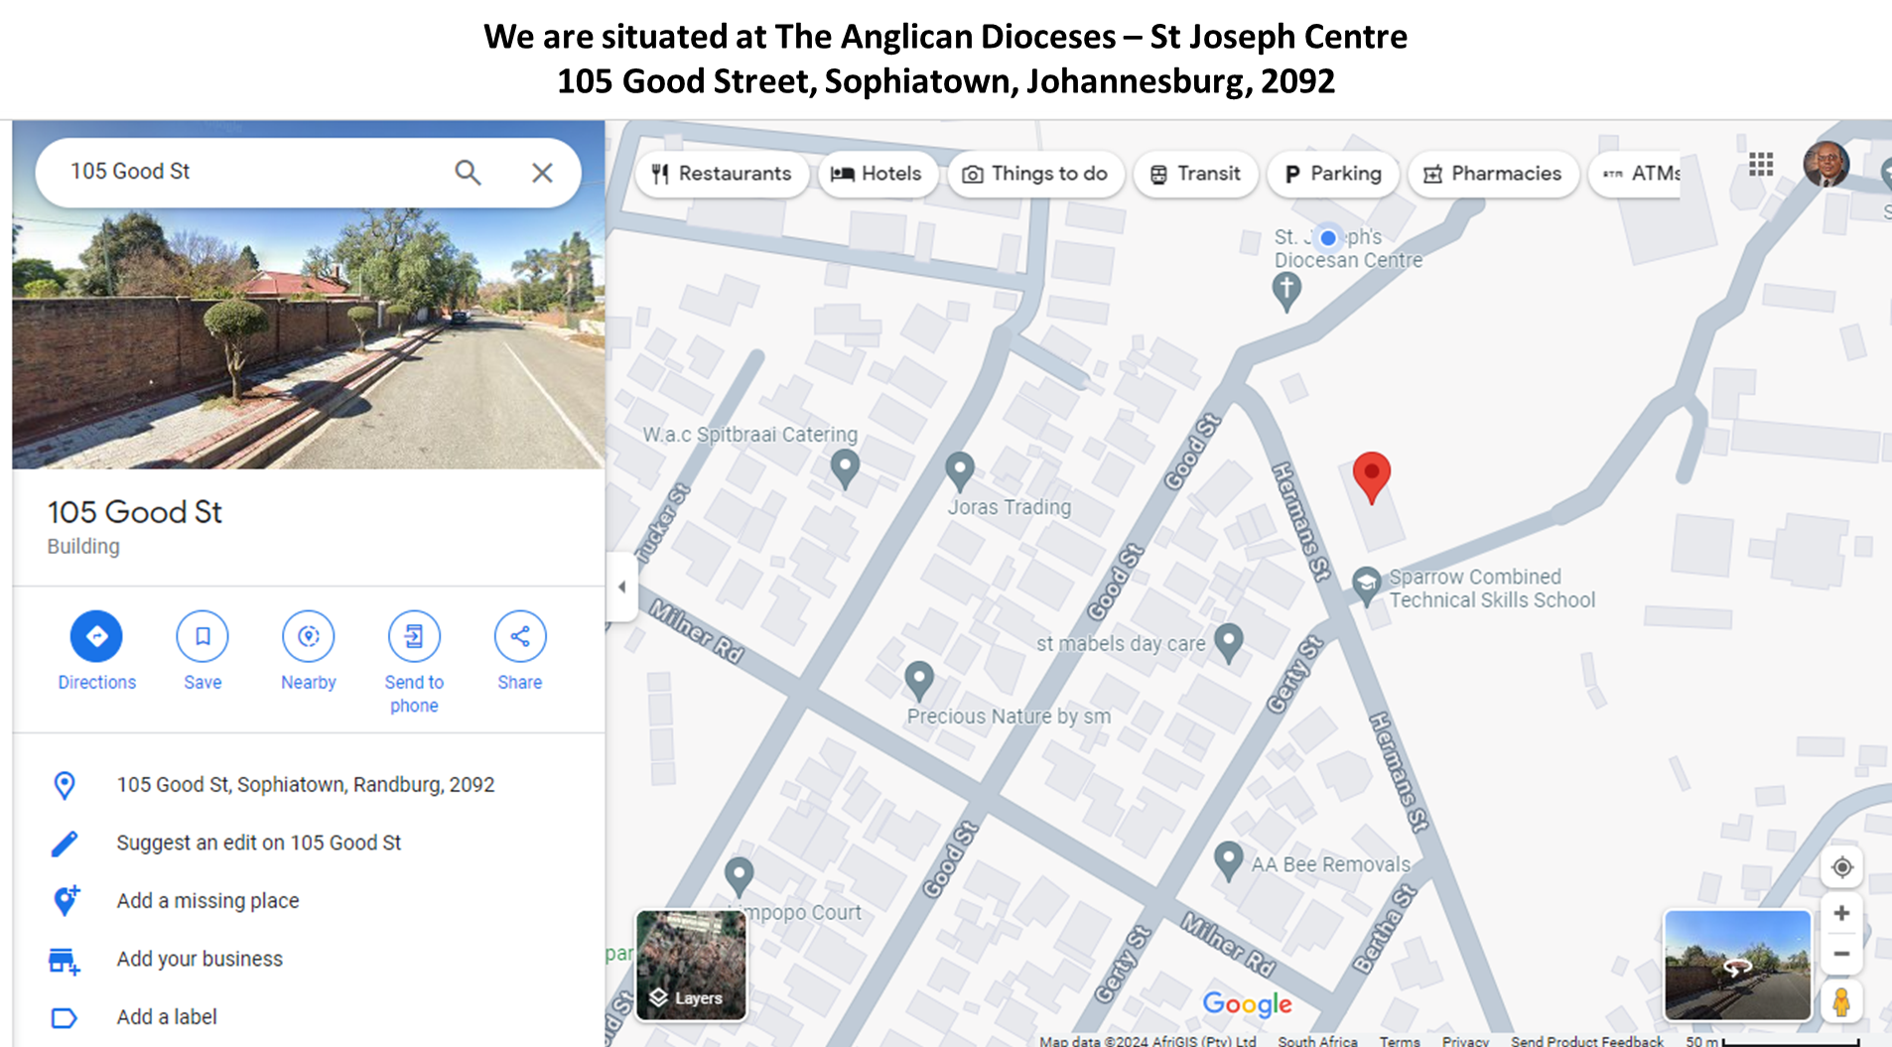Click Sparrow Combined Technical Skills School pin
Screen dimensions: 1892x1047
pyautogui.click(x=1366, y=585)
